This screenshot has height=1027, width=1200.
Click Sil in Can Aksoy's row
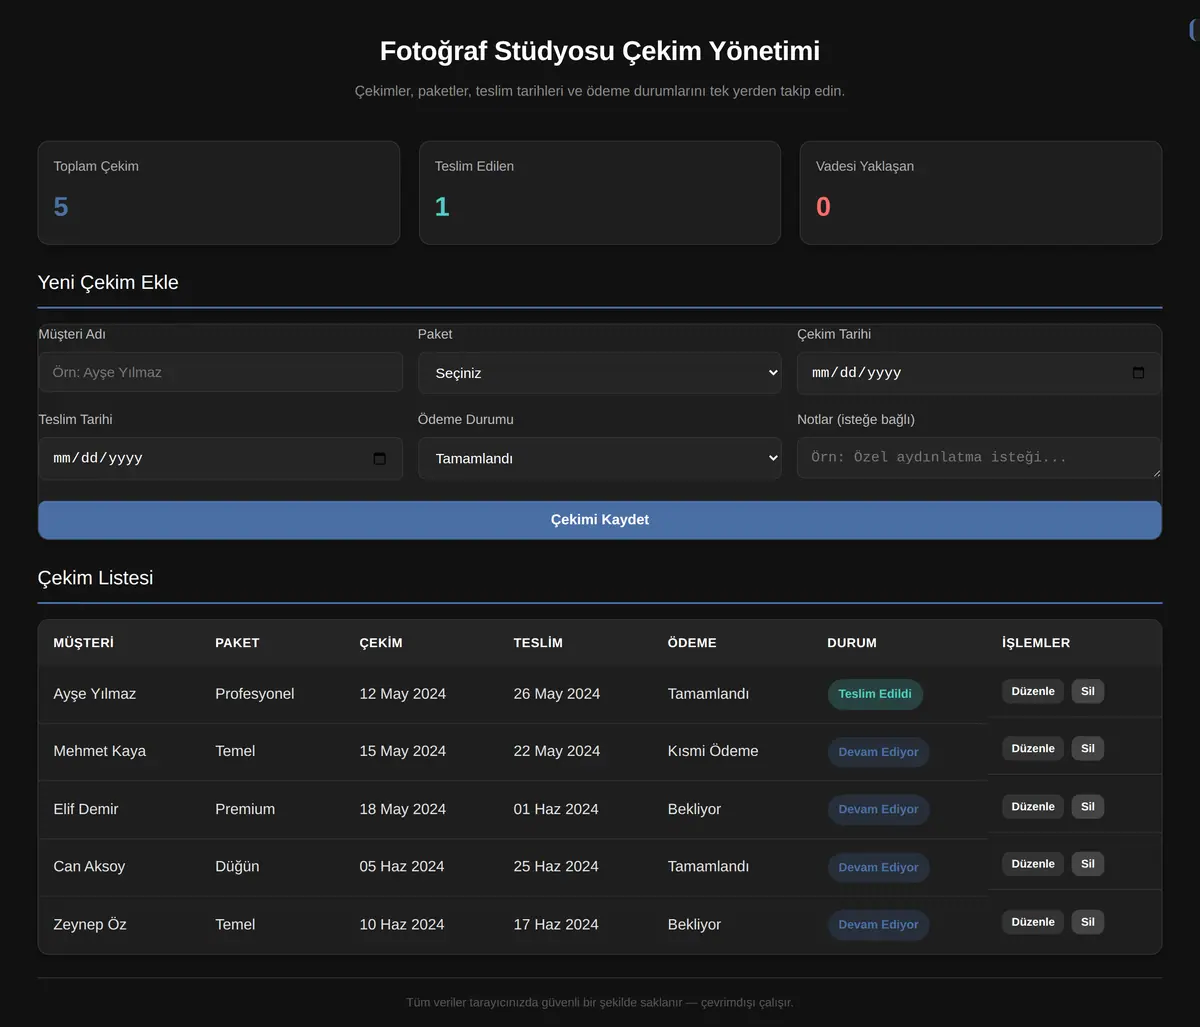pyautogui.click(x=1088, y=864)
